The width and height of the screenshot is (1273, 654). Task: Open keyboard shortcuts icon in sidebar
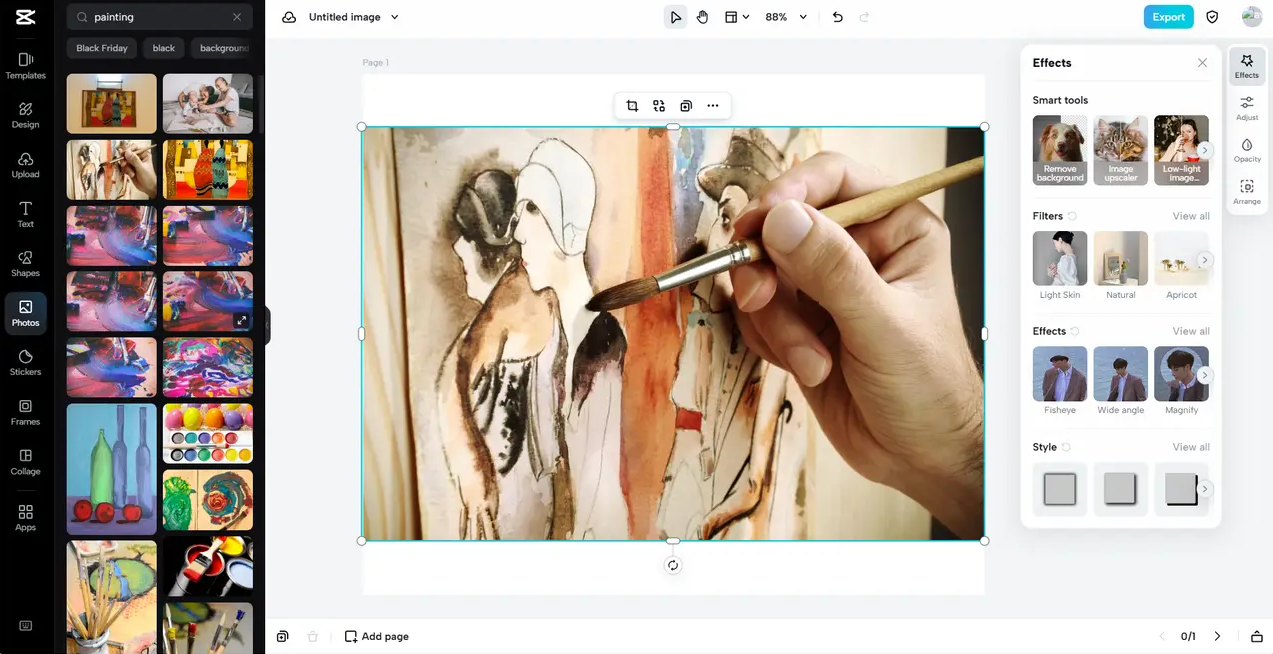tap(26, 626)
